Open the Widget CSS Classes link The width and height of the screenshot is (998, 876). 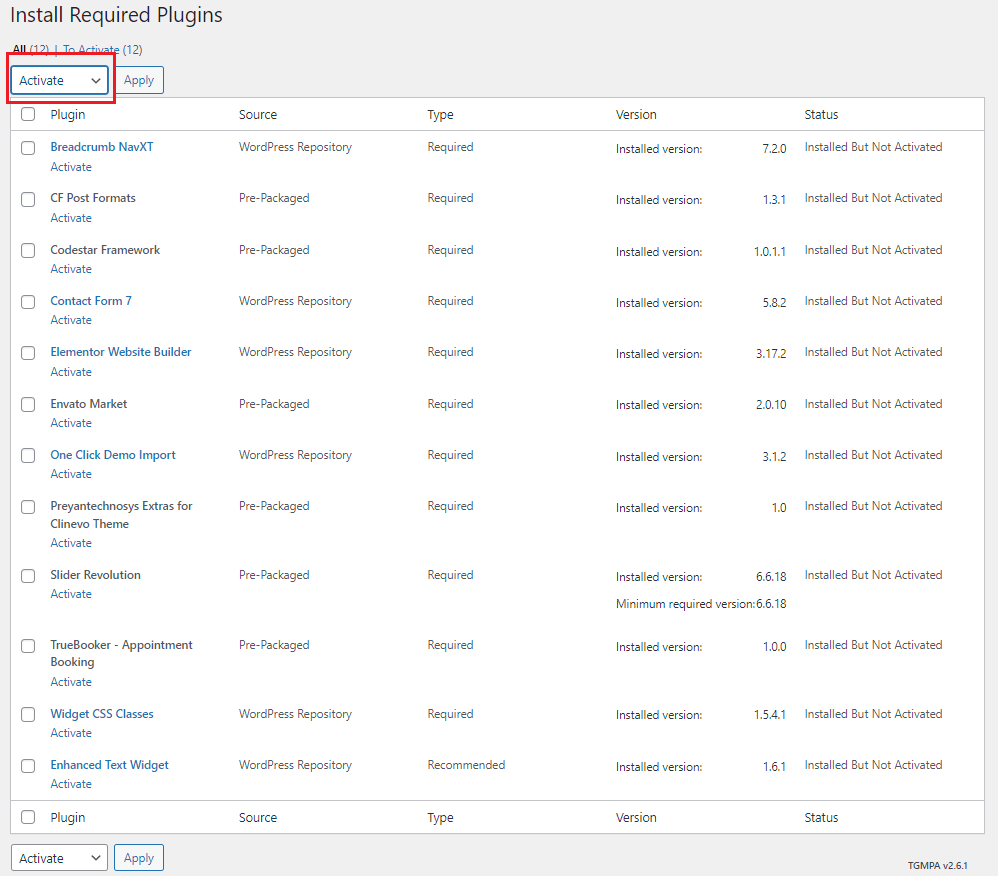pyautogui.click(x=102, y=714)
